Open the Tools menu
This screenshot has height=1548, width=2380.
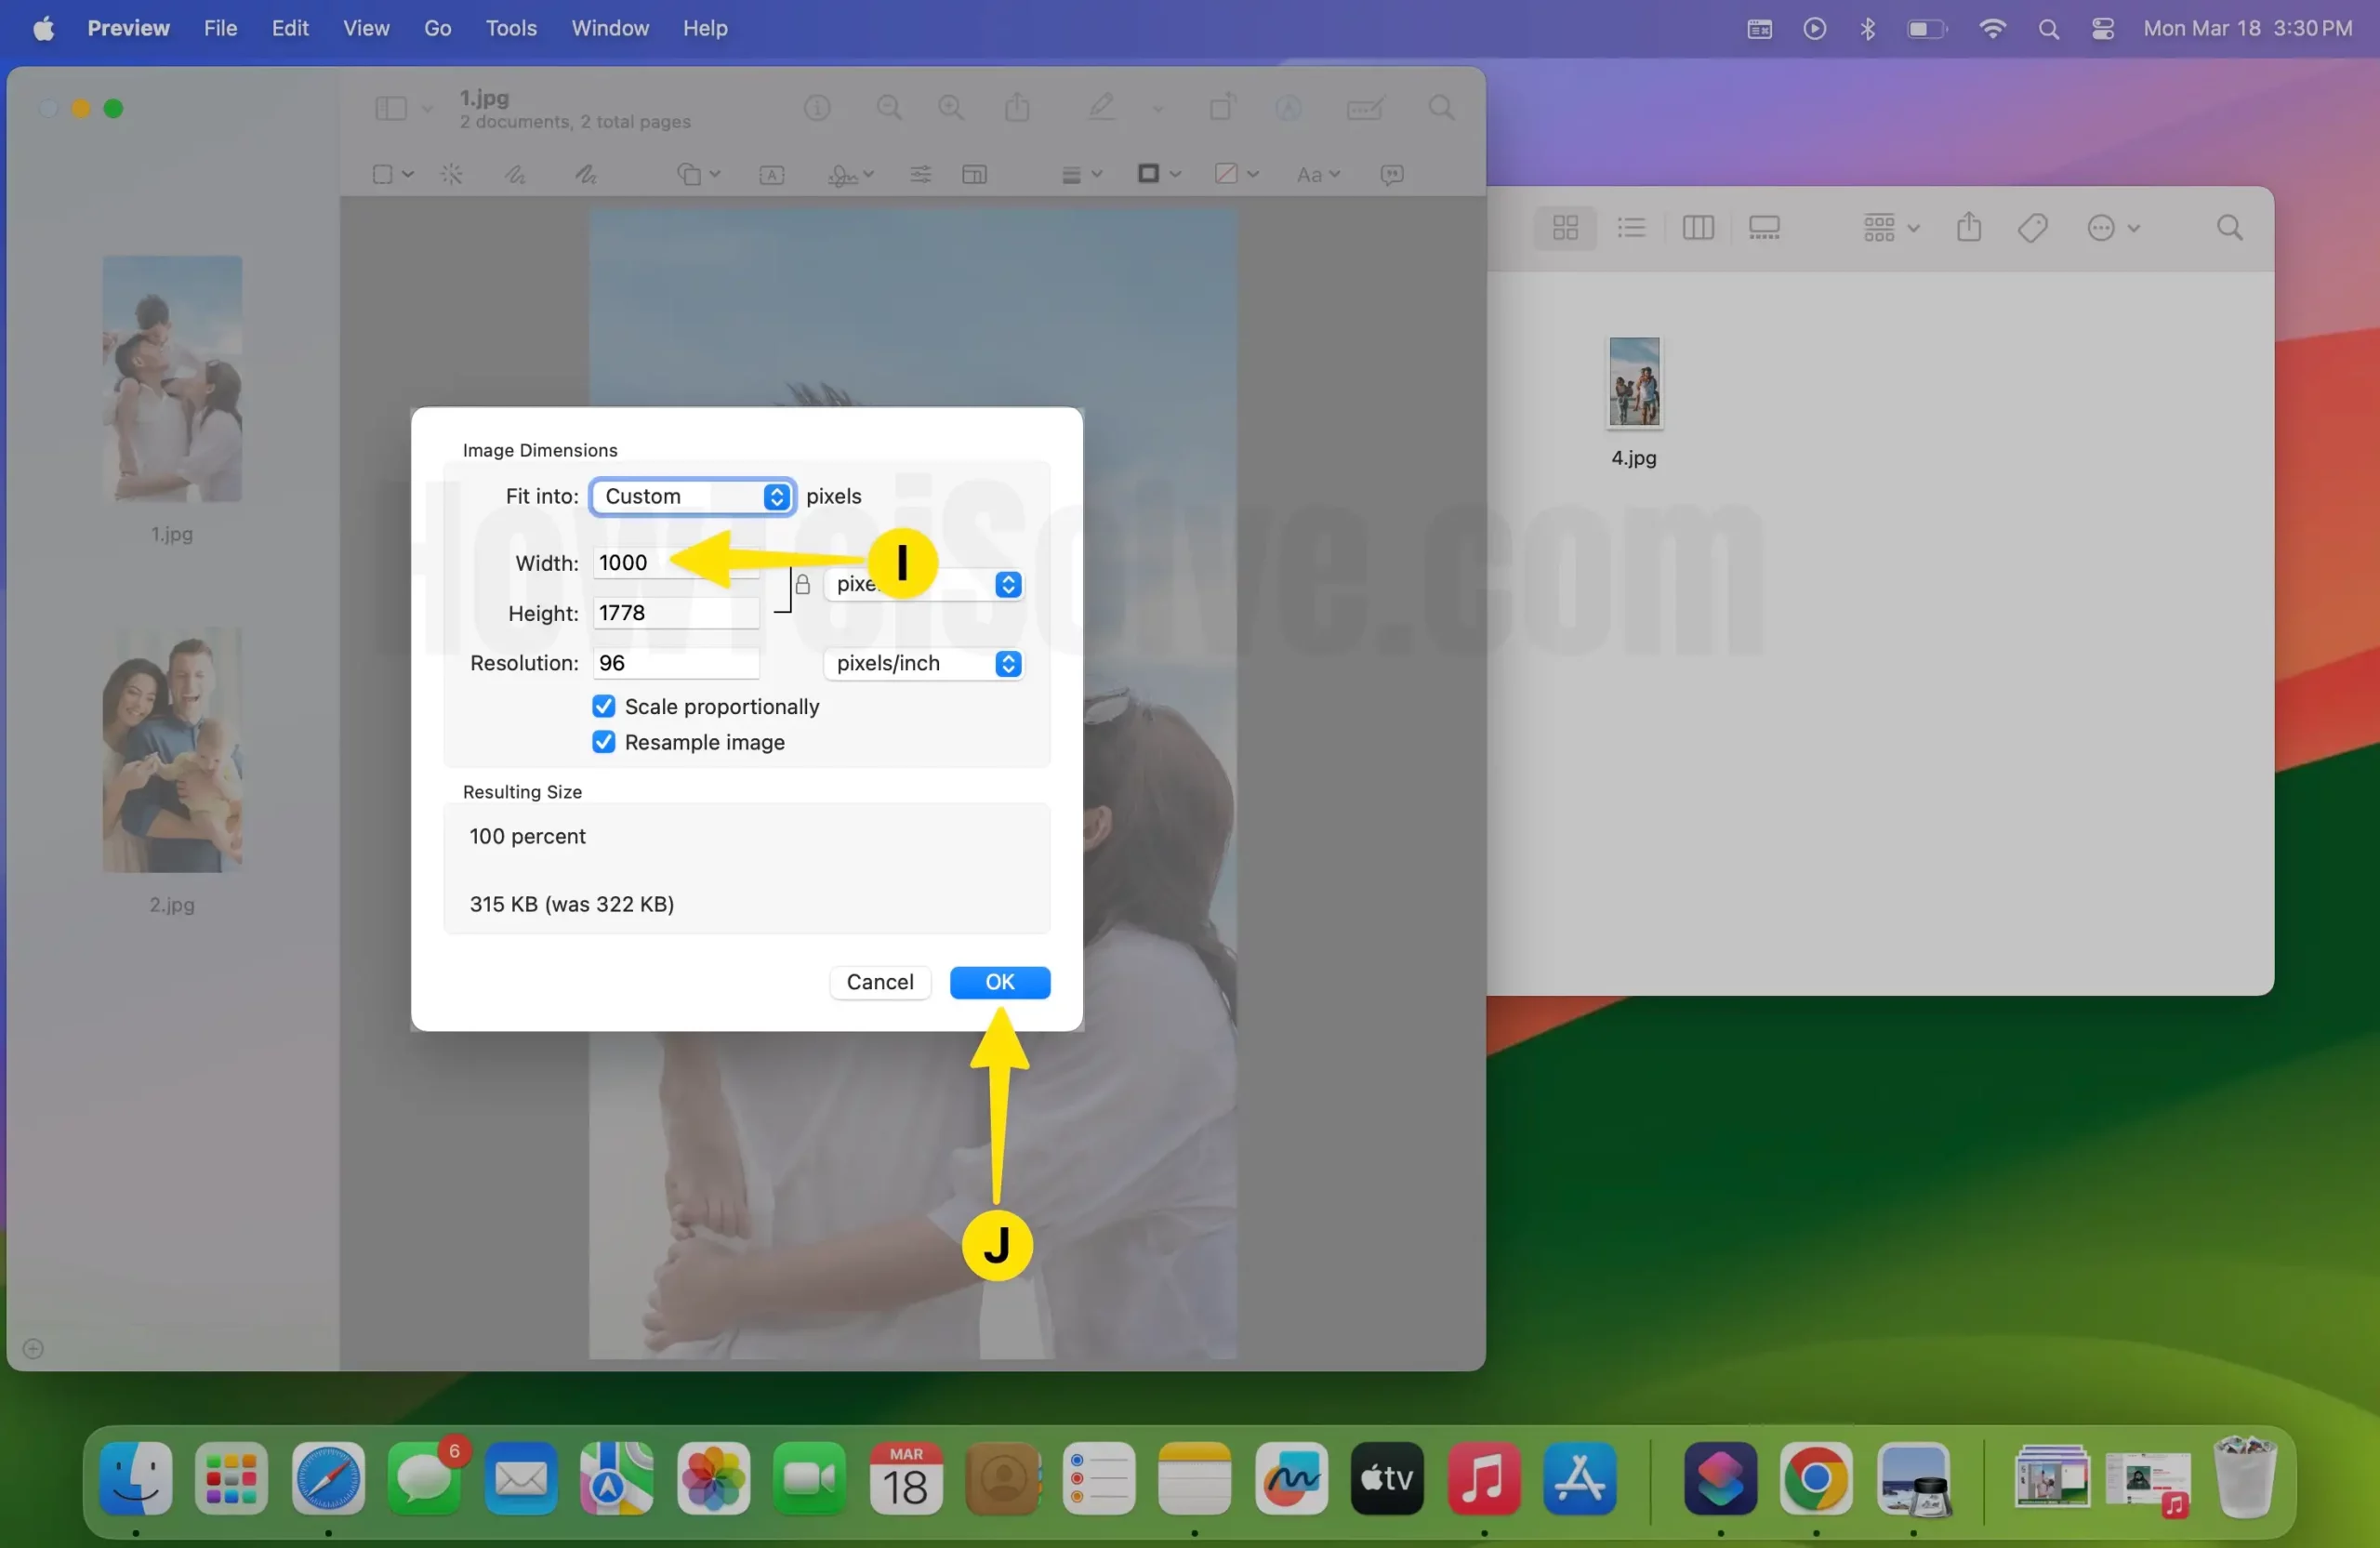511,28
